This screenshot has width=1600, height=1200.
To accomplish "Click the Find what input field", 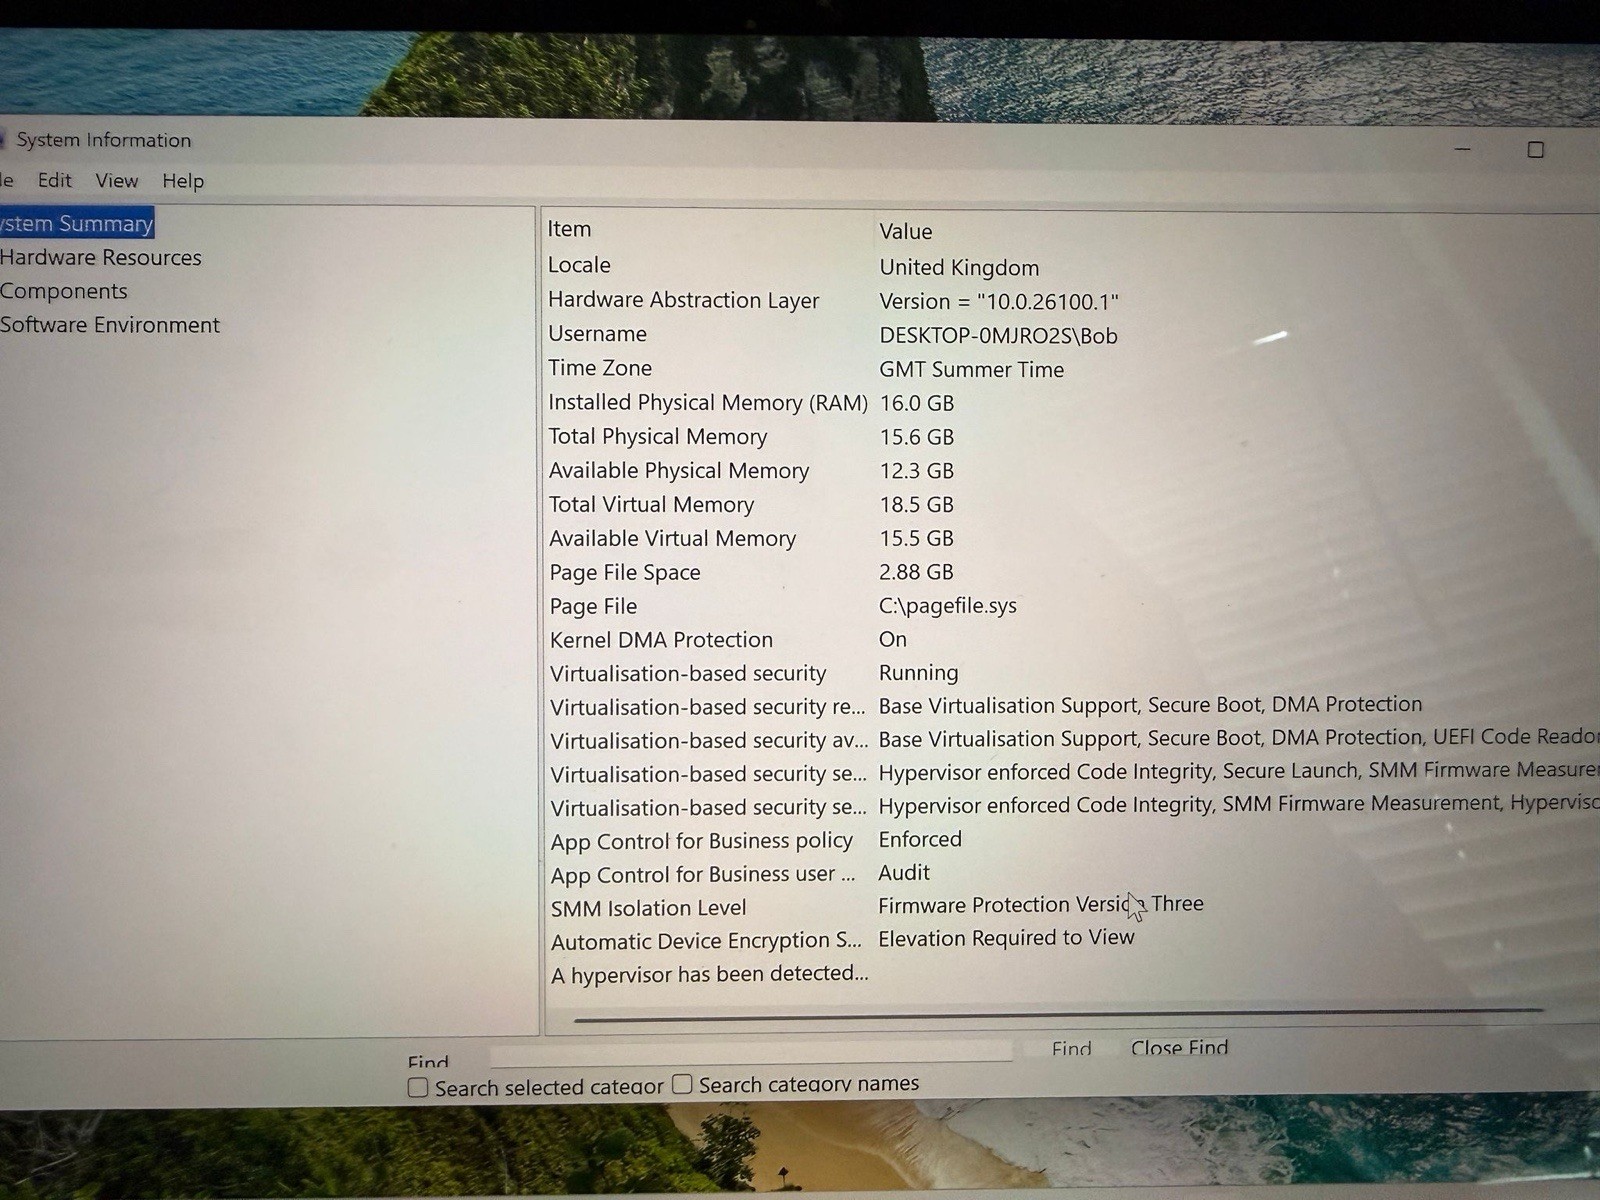I will [750, 1053].
